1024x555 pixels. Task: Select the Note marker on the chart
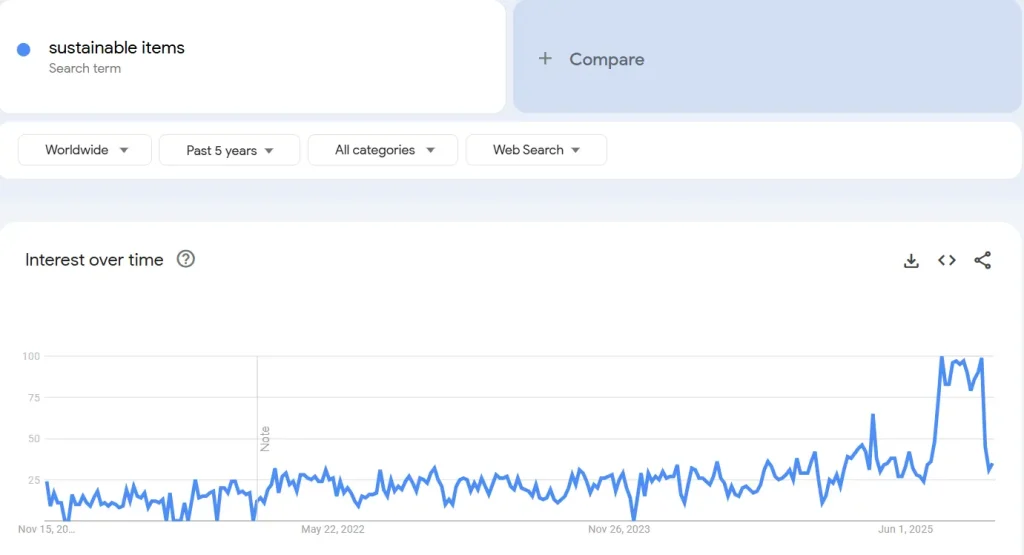(266, 439)
